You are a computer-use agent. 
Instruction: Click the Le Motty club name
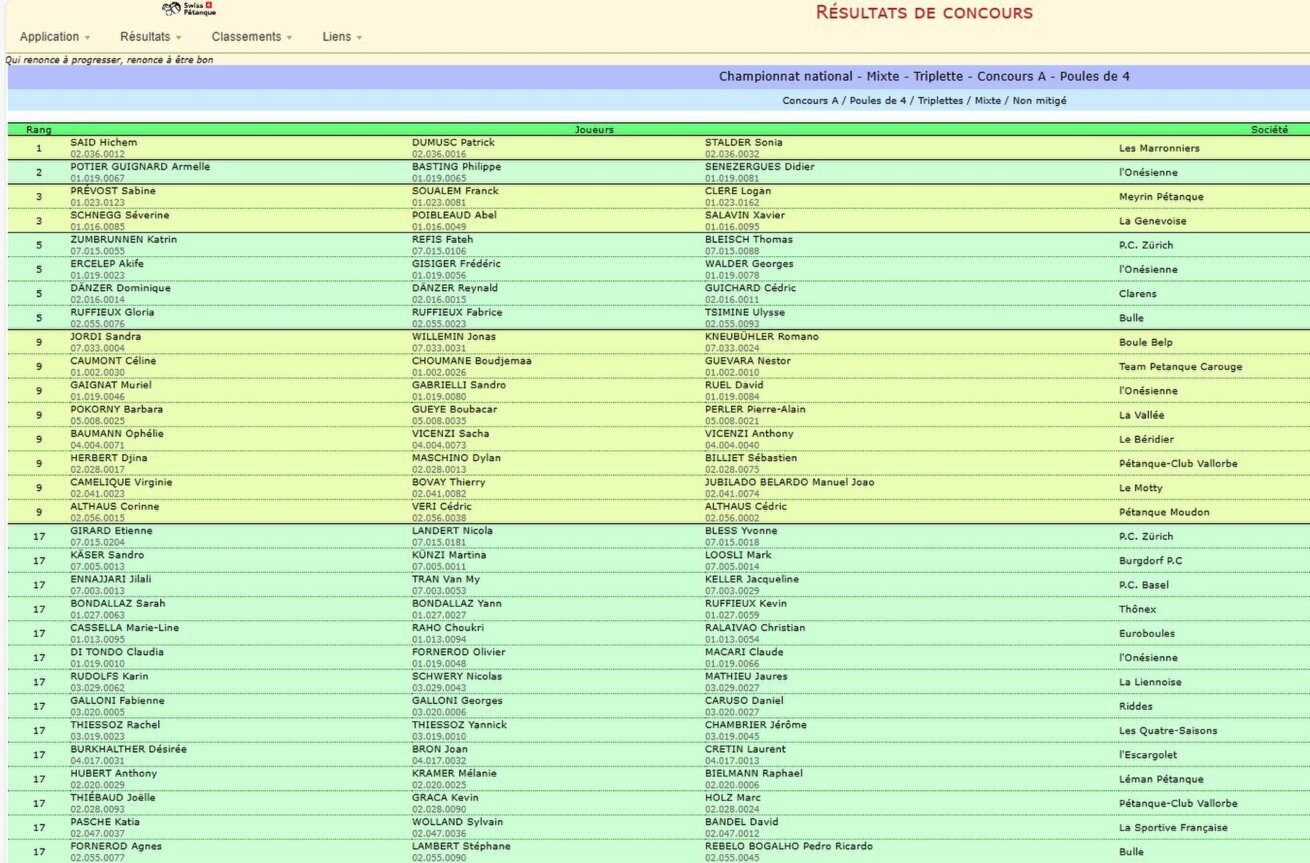pyautogui.click(x=1141, y=488)
